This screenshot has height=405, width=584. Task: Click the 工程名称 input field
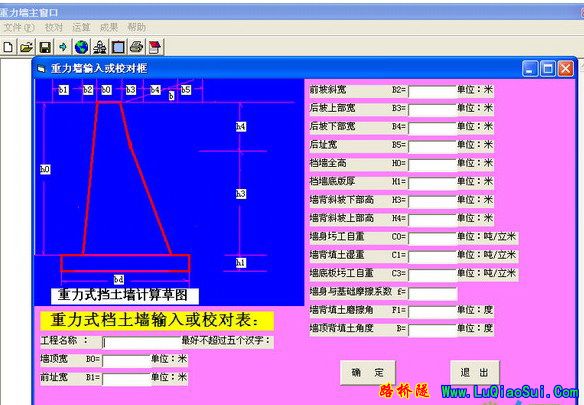142,342
